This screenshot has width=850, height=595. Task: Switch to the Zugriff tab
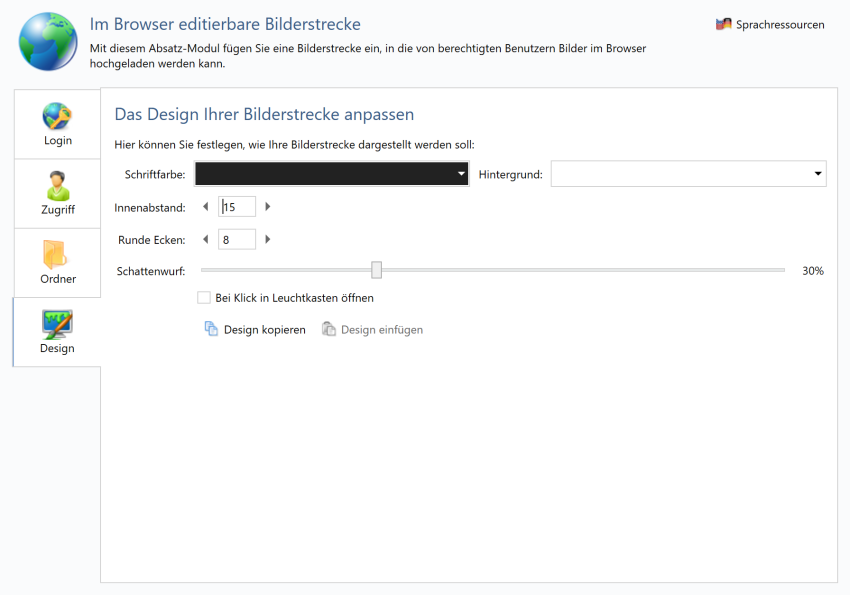[x=57, y=194]
